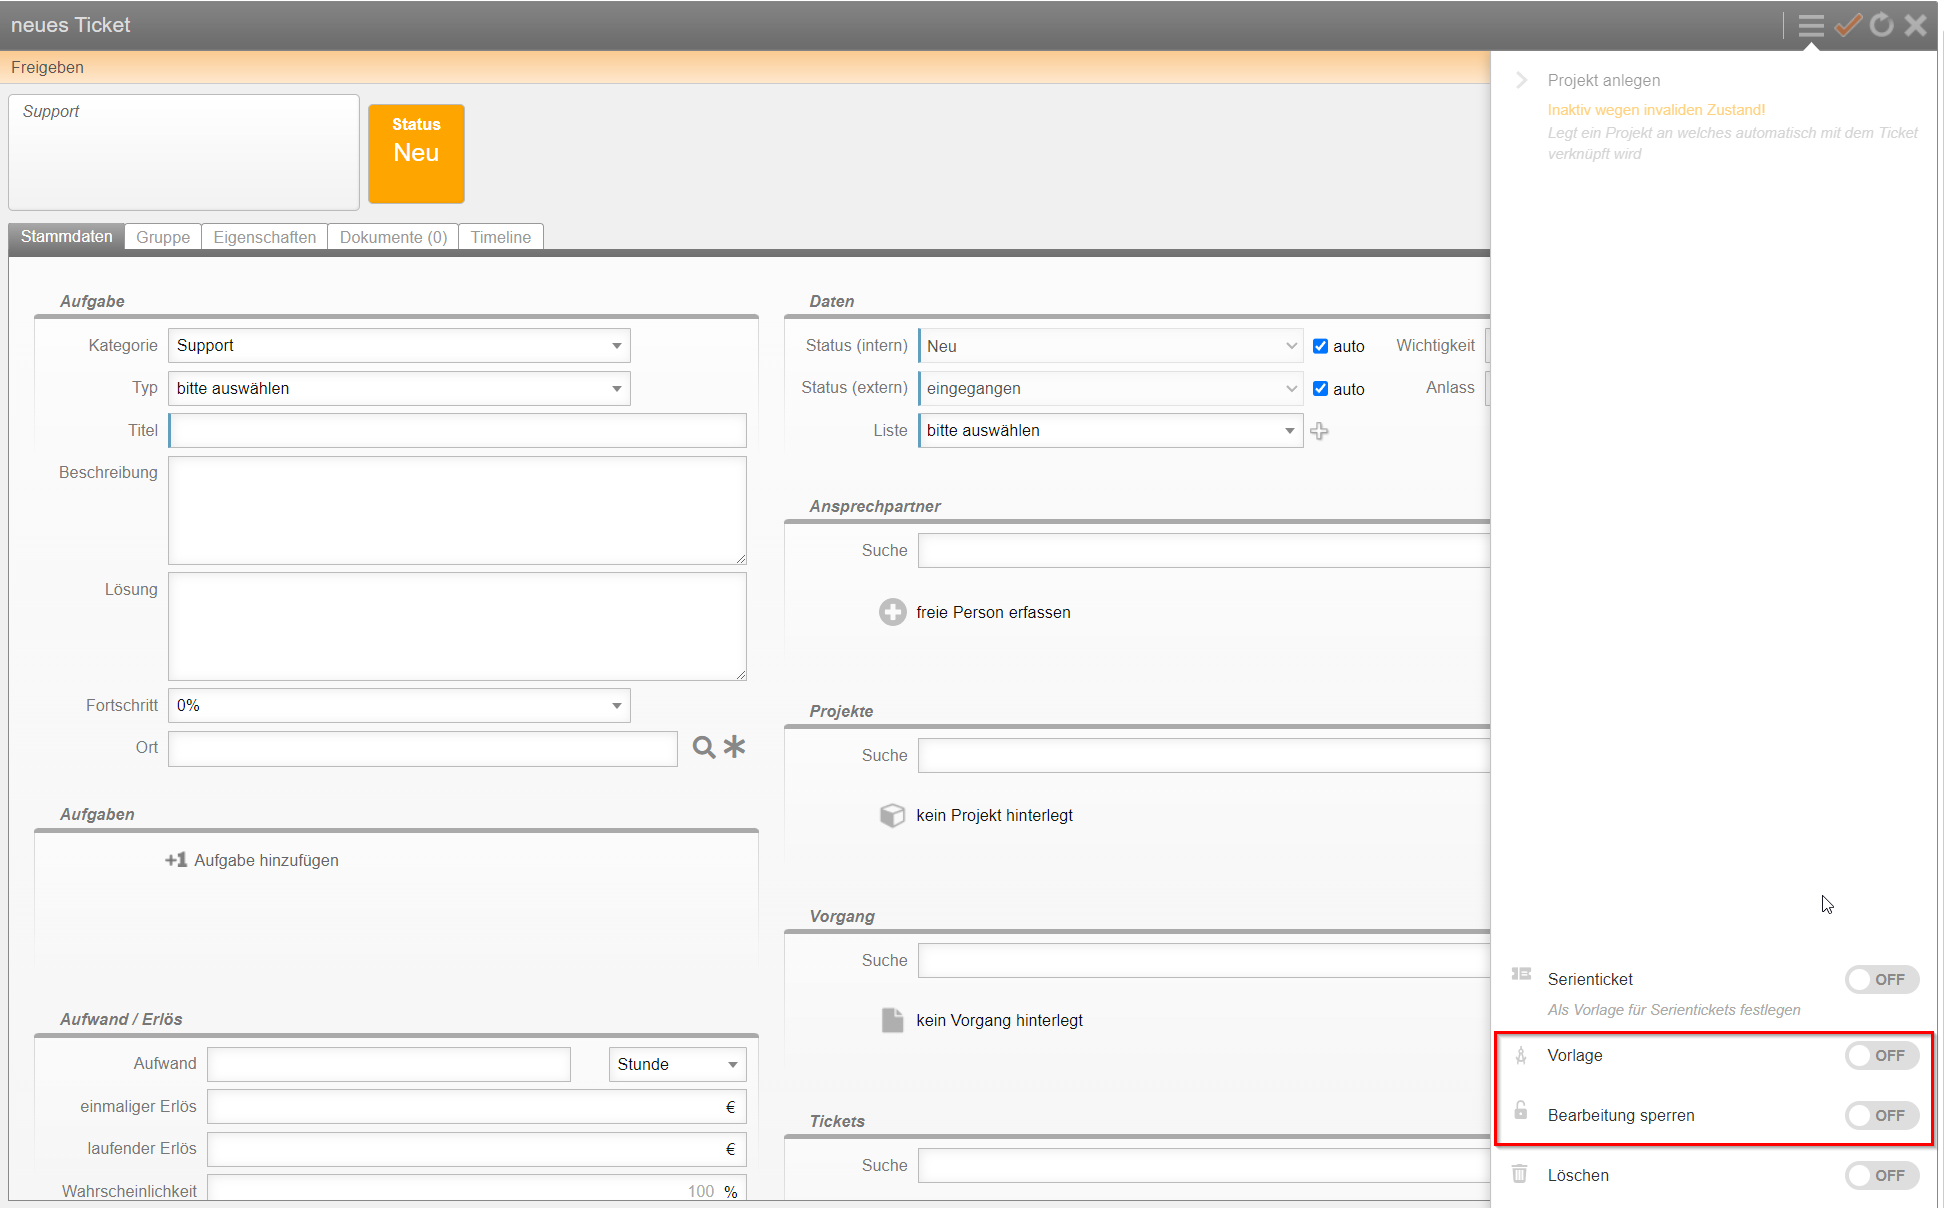Click the Vorlage pin icon
This screenshot has width=1944, height=1208.
pyautogui.click(x=1521, y=1055)
